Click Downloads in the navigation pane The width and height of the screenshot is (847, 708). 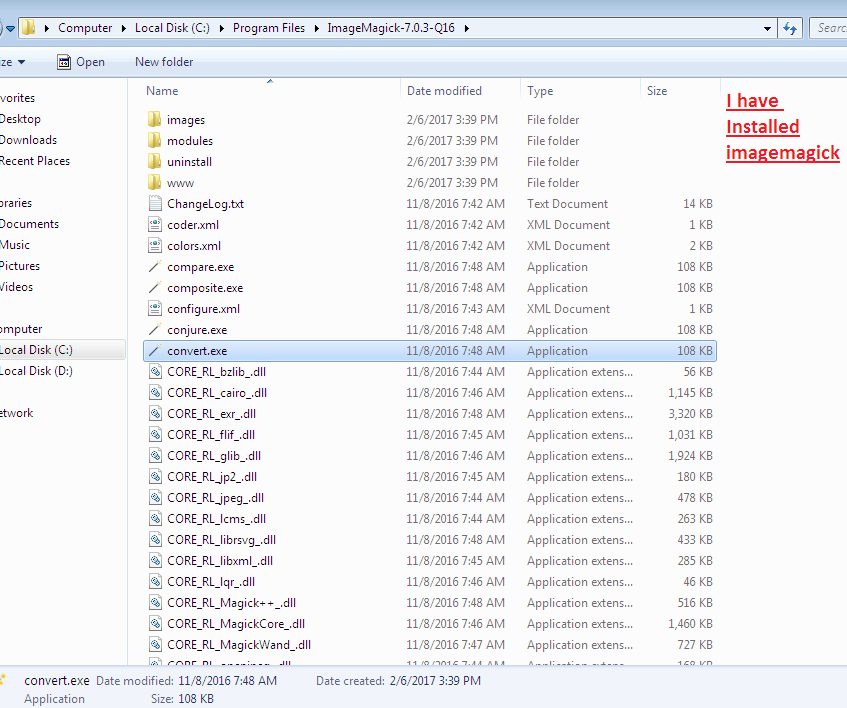28,140
